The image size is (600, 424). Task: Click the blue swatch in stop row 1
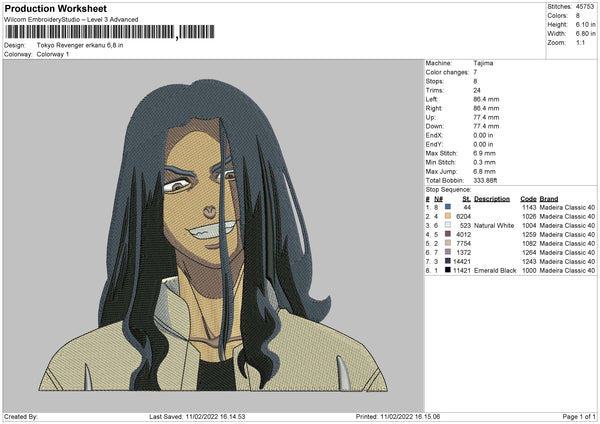coord(448,207)
